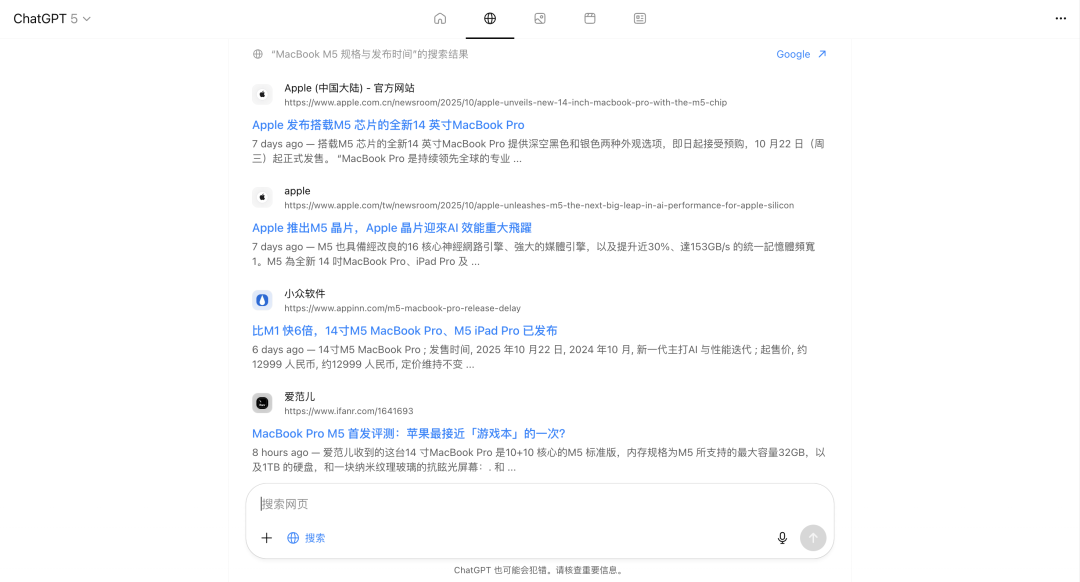The image size is (1080, 582).
Task: Toggle the 搜索 web search mode chip
Action: click(306, 538)
